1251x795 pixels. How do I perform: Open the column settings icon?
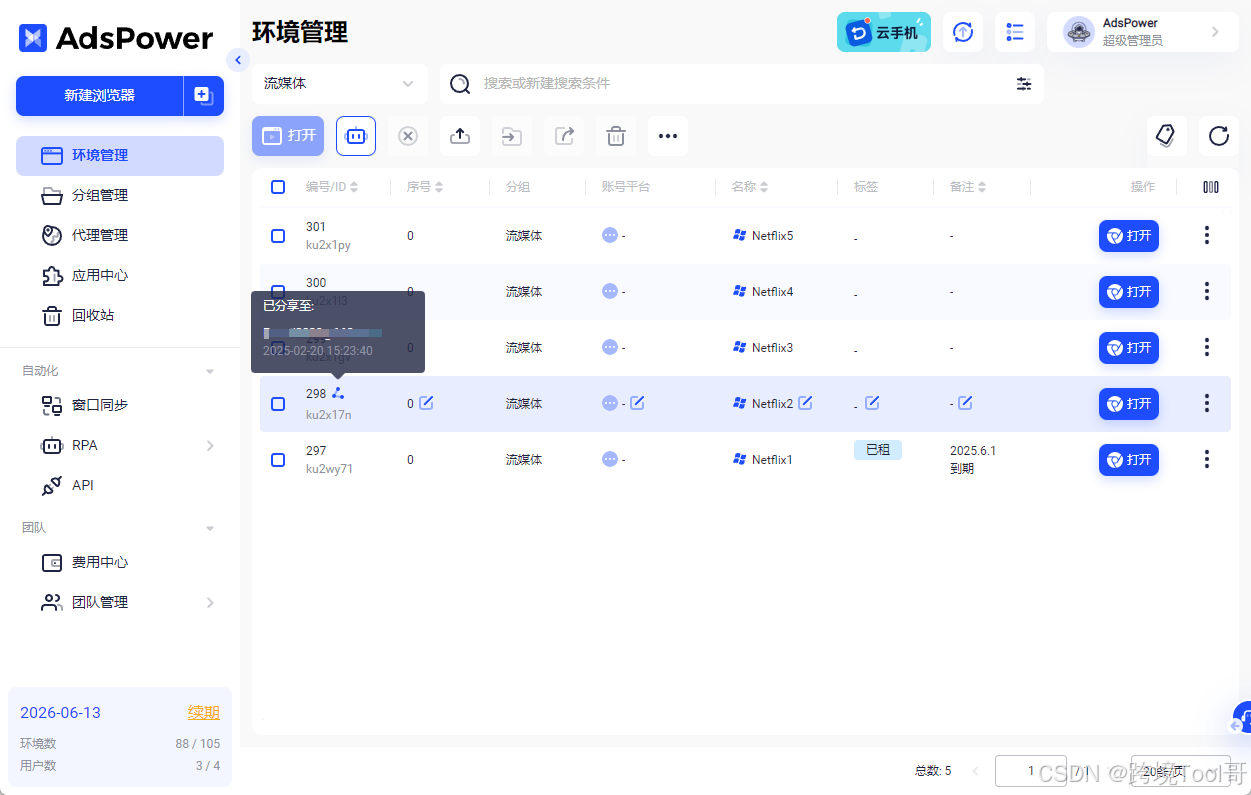[1211, 187]
